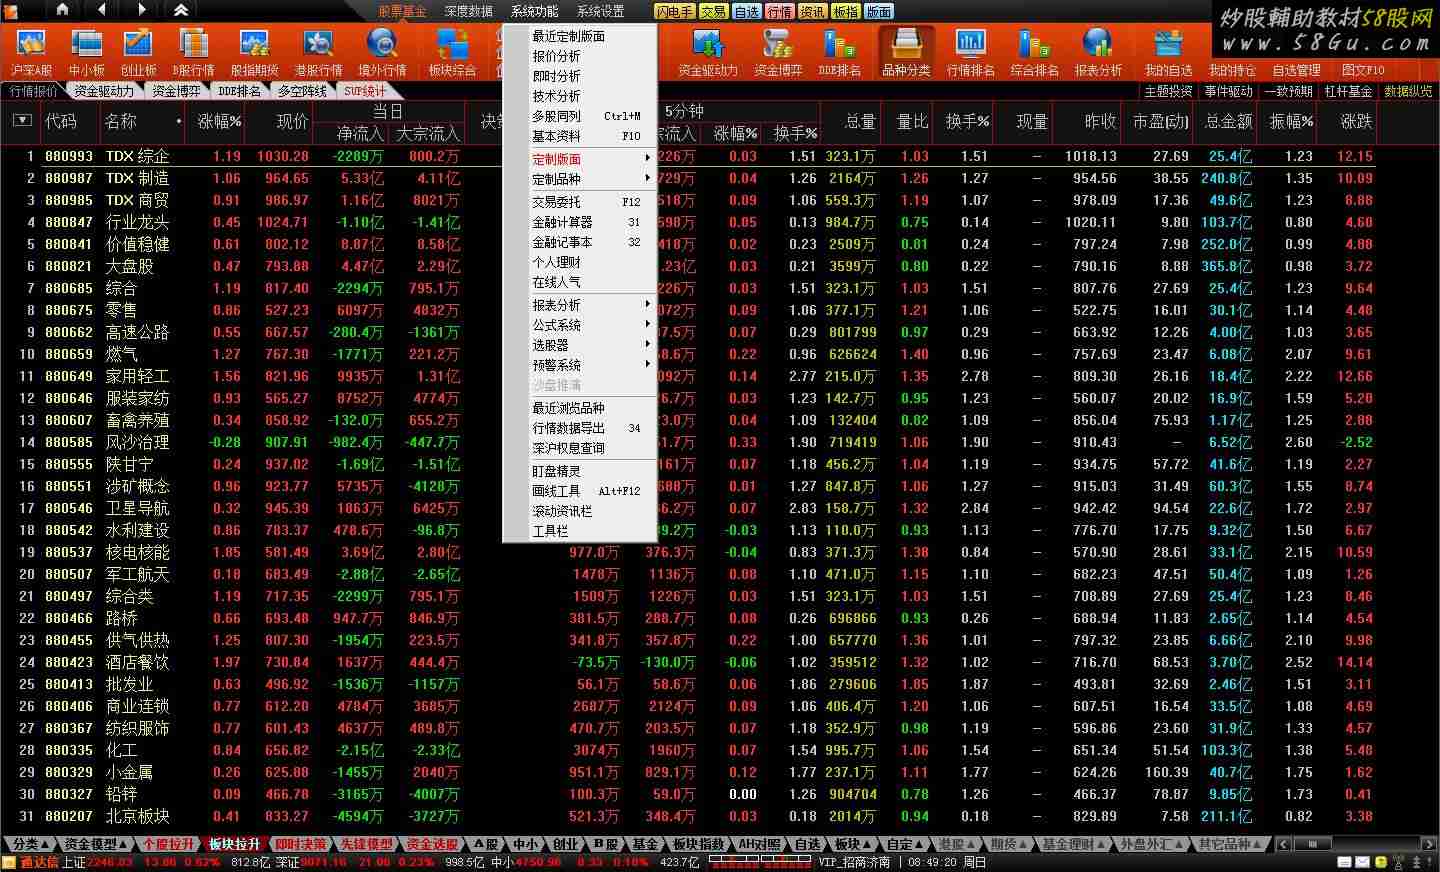Switch to the 行情报价 sub-tab
Screen dimensions: 1440x872
(x=33, y=91)
